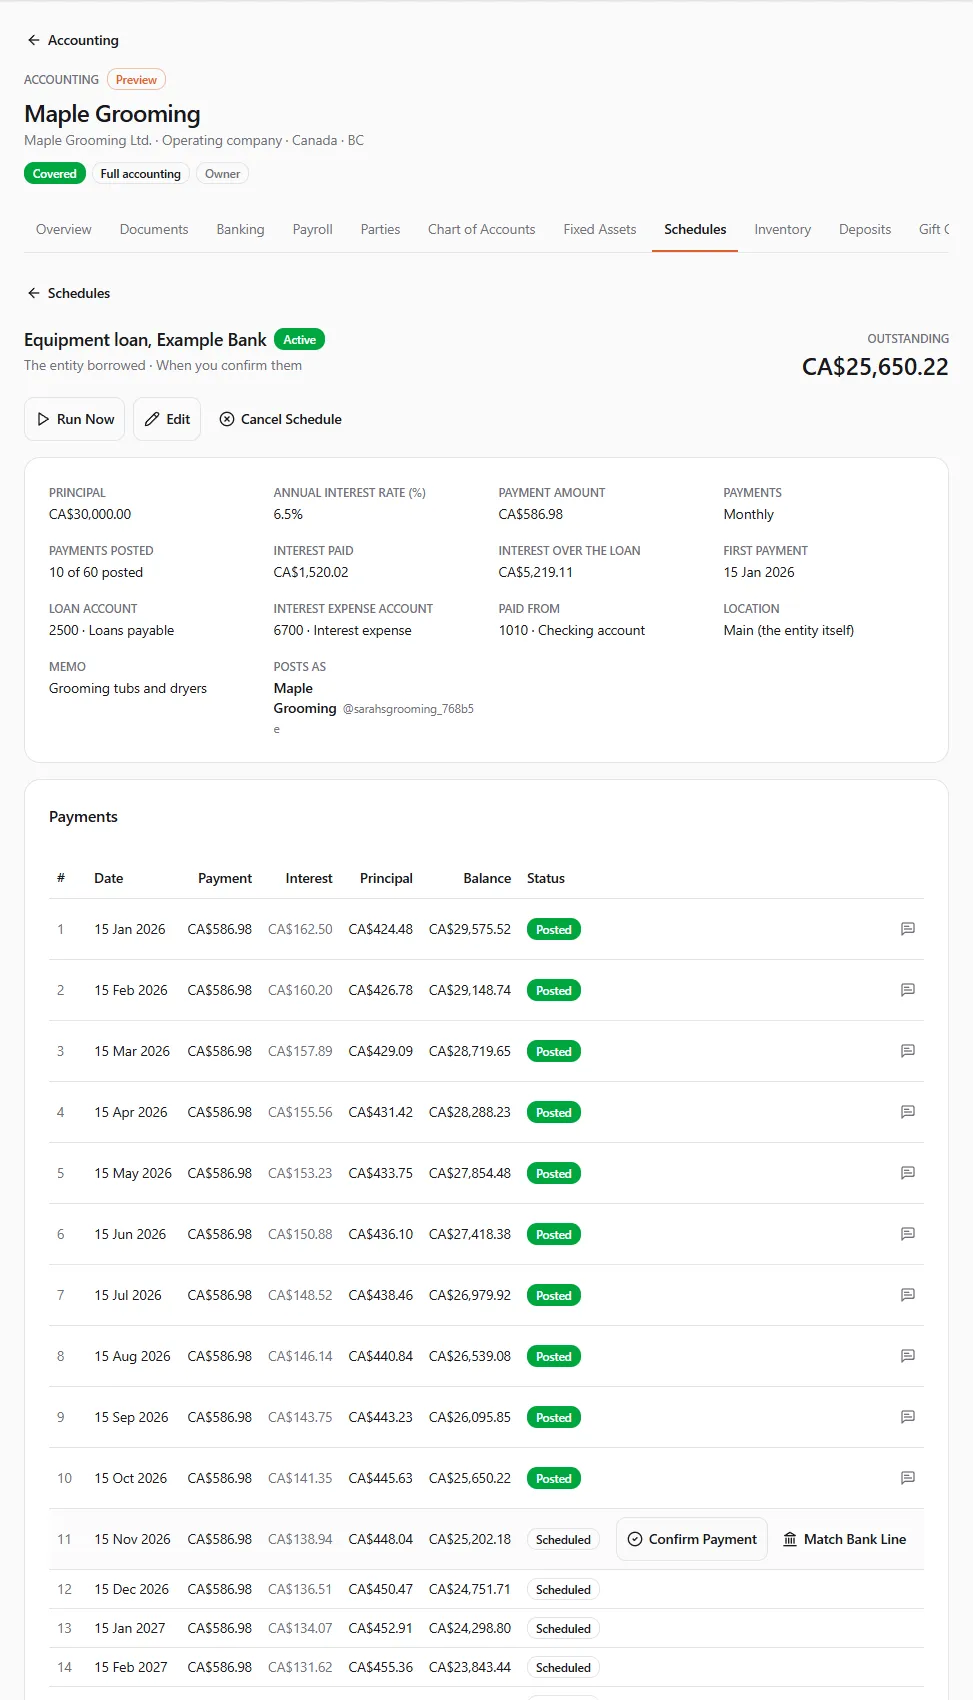The height and width of the screenshot is (1700, 973).
Task: Go to the Banking tab
Action: pos(241,229)
